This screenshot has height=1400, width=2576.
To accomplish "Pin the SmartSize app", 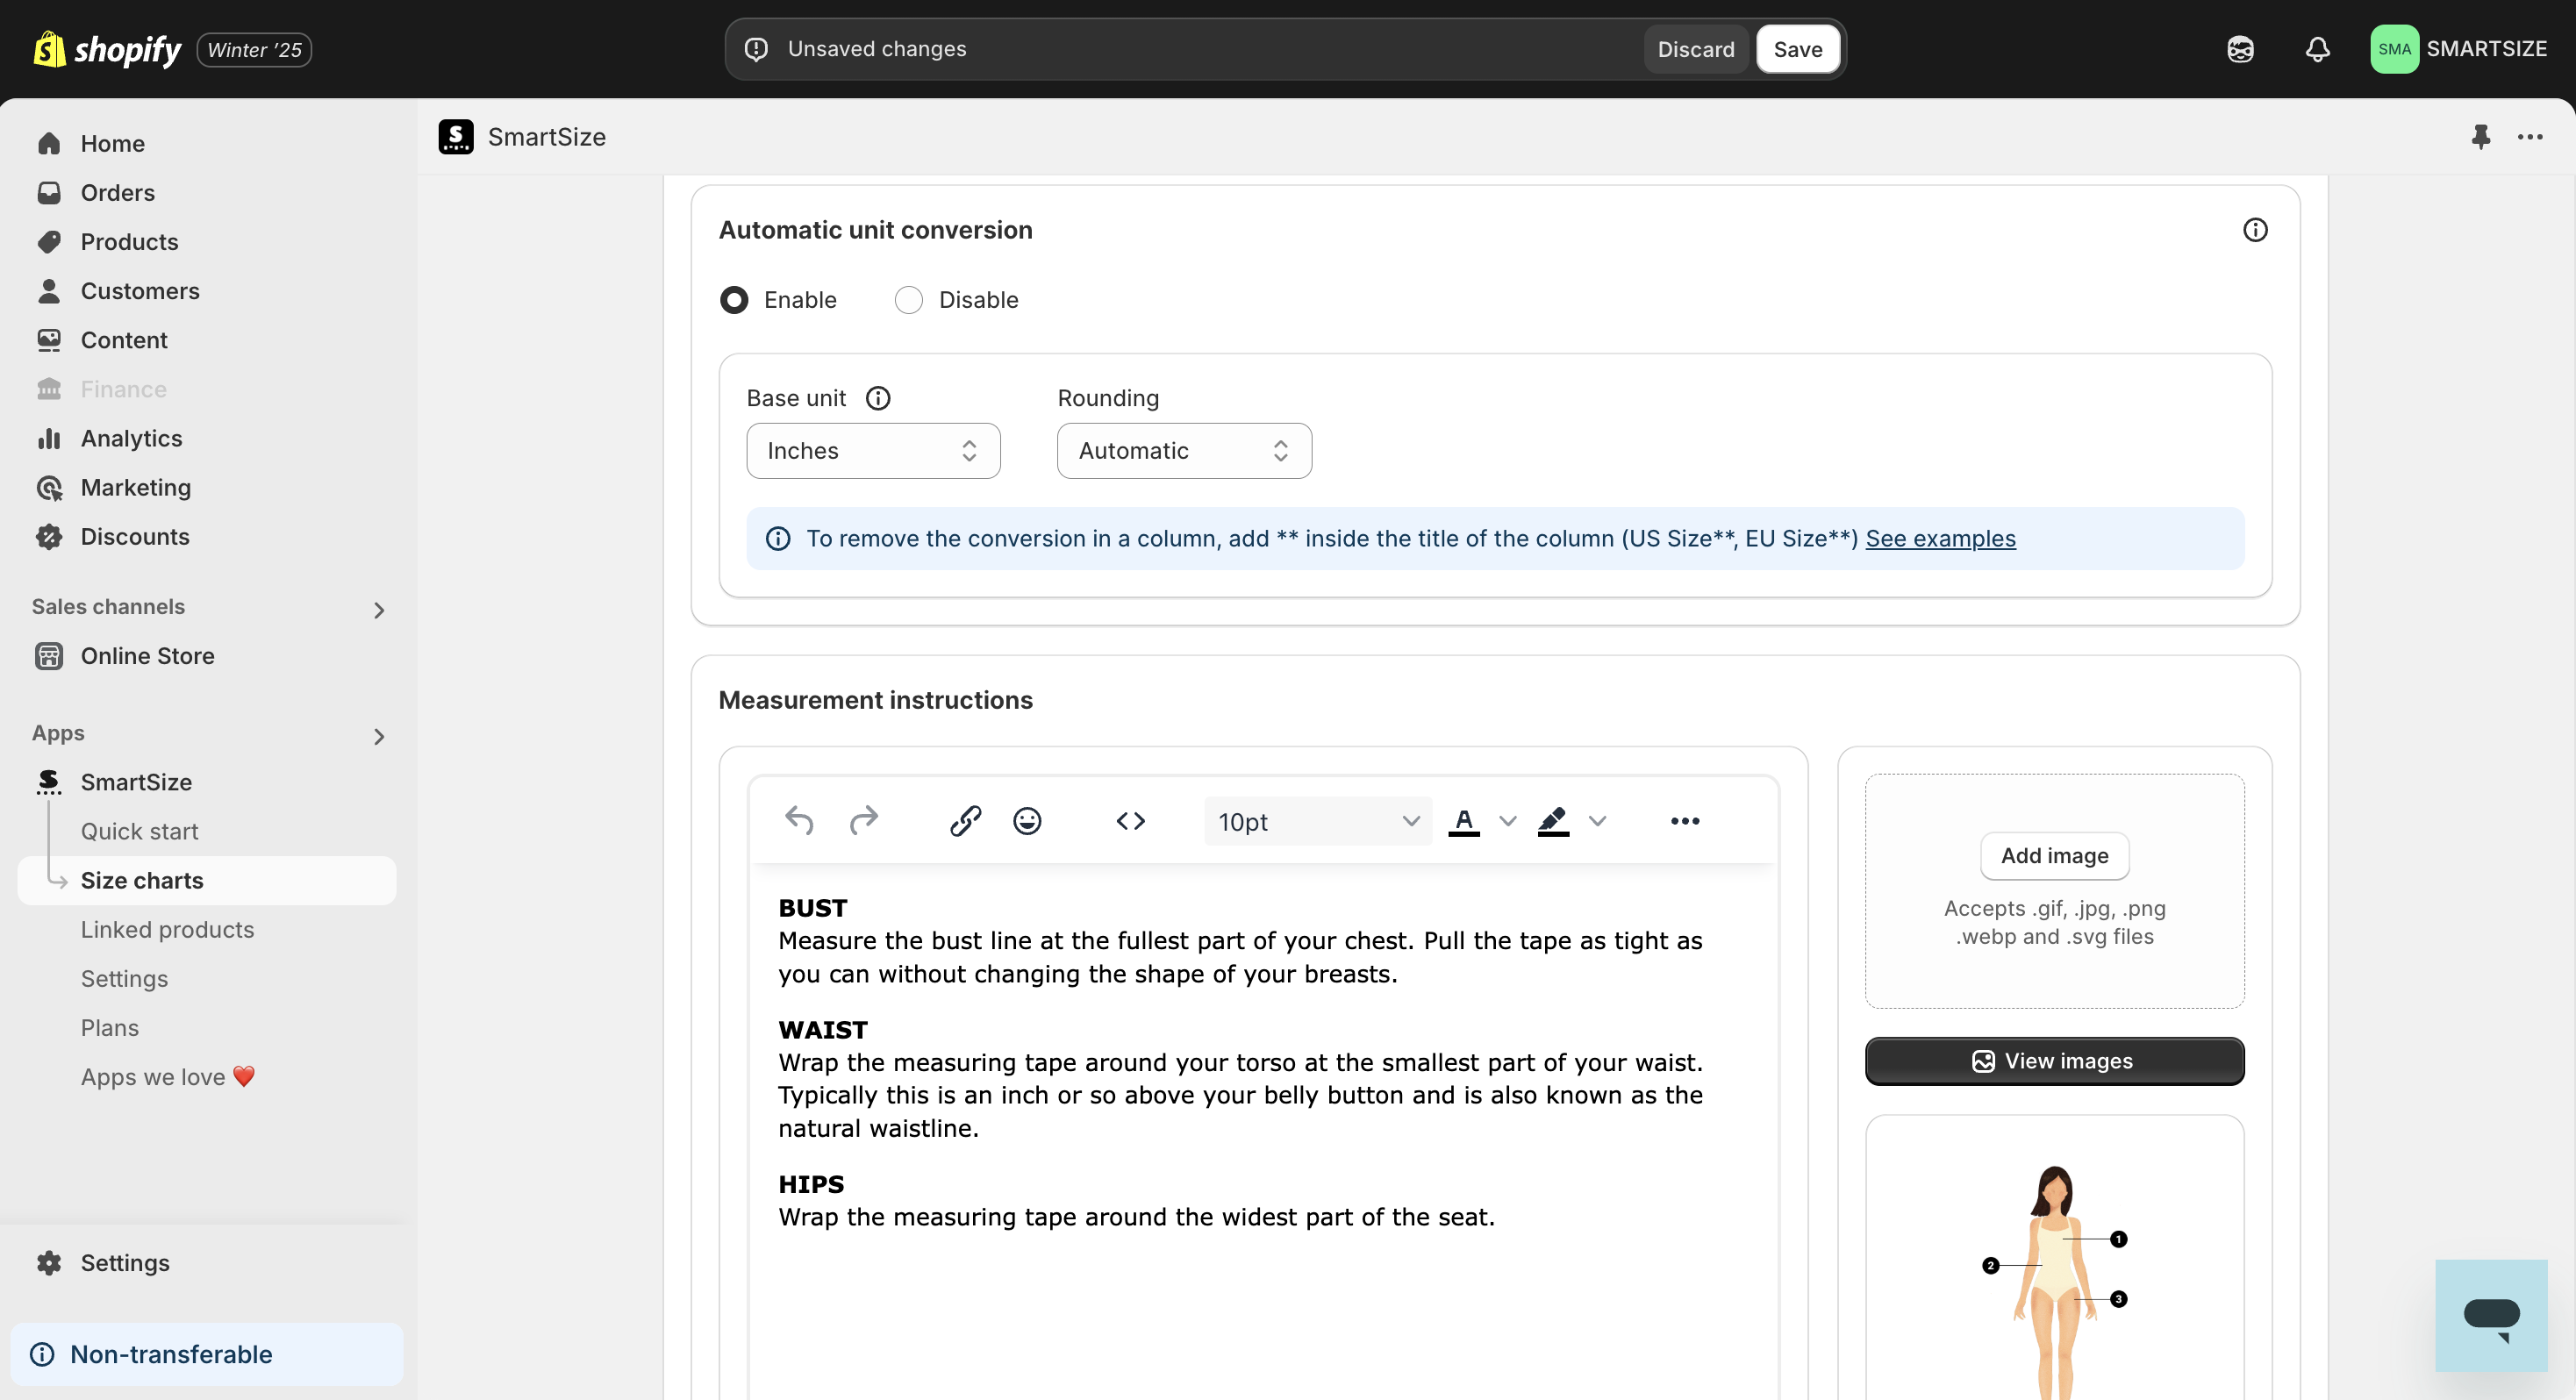I will tap(2480, 137).
